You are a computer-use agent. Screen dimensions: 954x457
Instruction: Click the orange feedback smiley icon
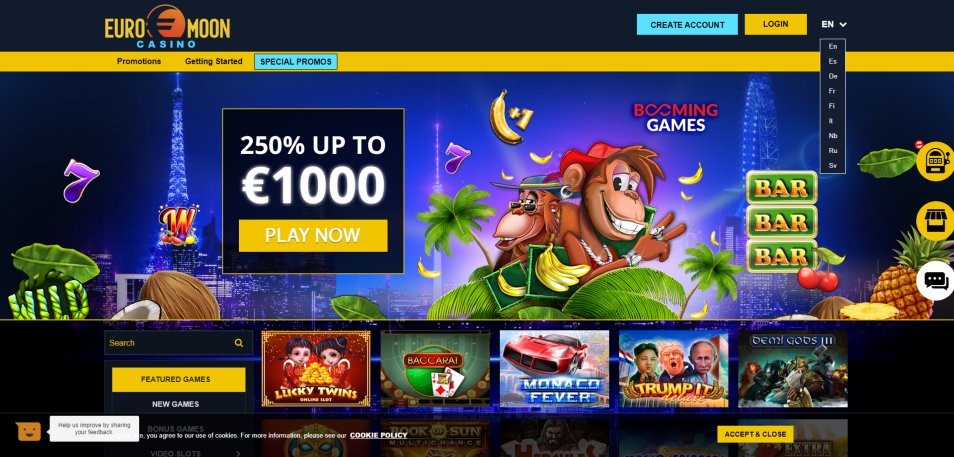point(29,431)
